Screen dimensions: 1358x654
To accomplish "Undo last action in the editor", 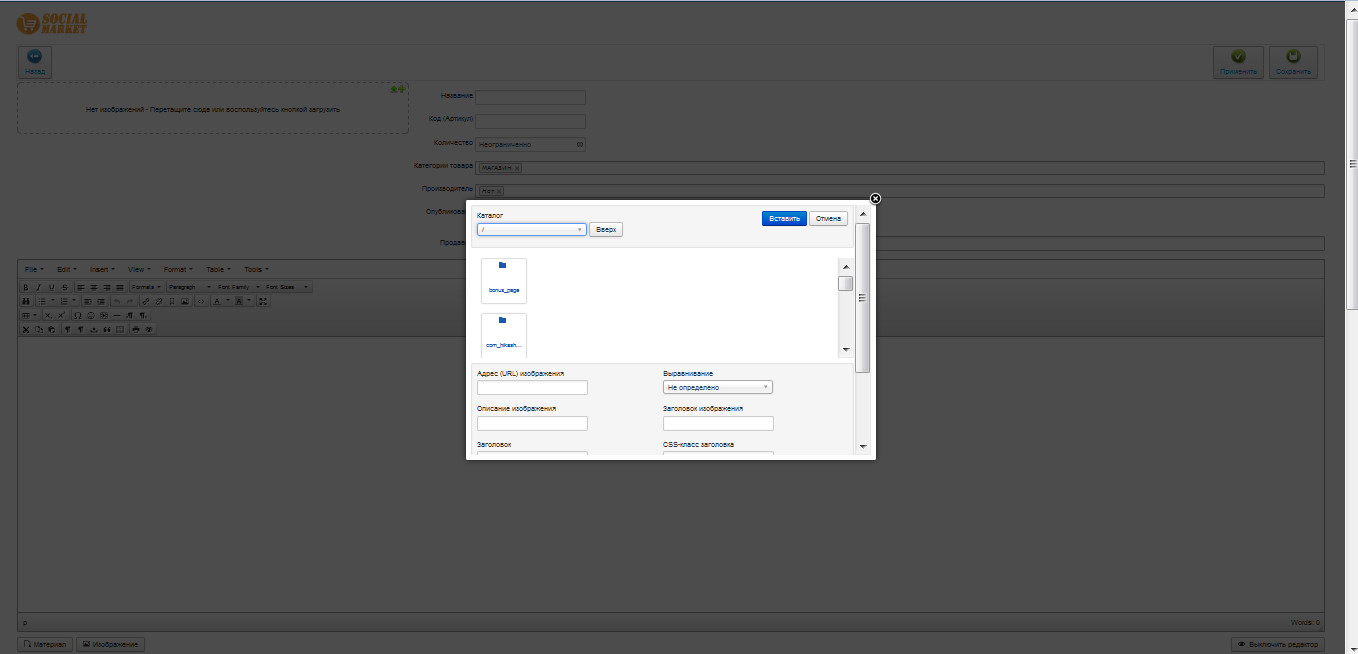I will 117,301.
